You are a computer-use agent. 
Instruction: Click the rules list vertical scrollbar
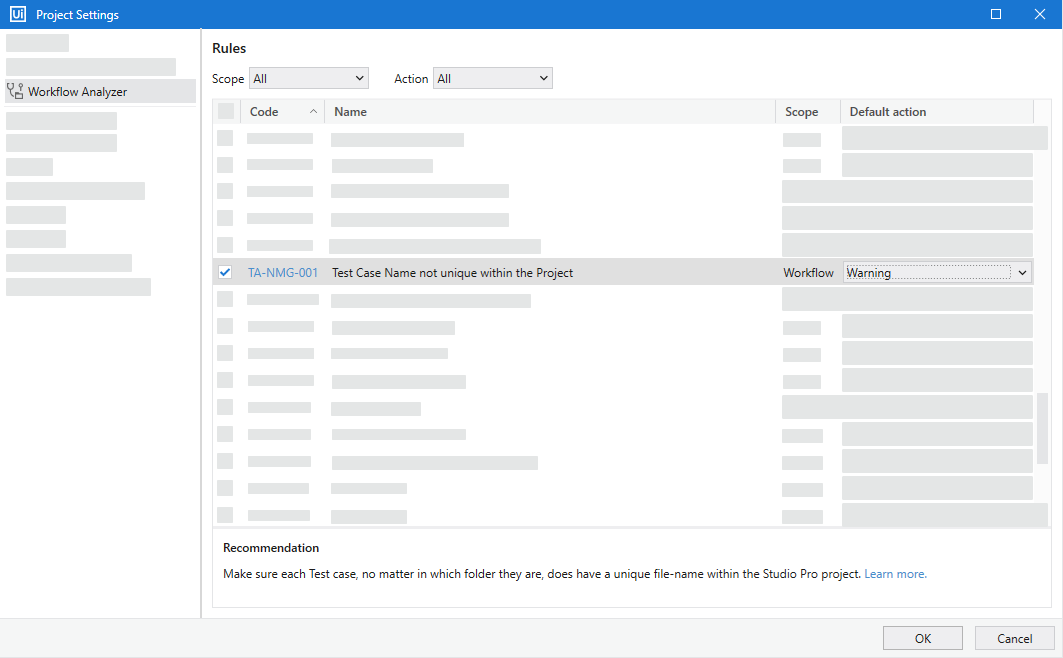tap(1042, 430)
